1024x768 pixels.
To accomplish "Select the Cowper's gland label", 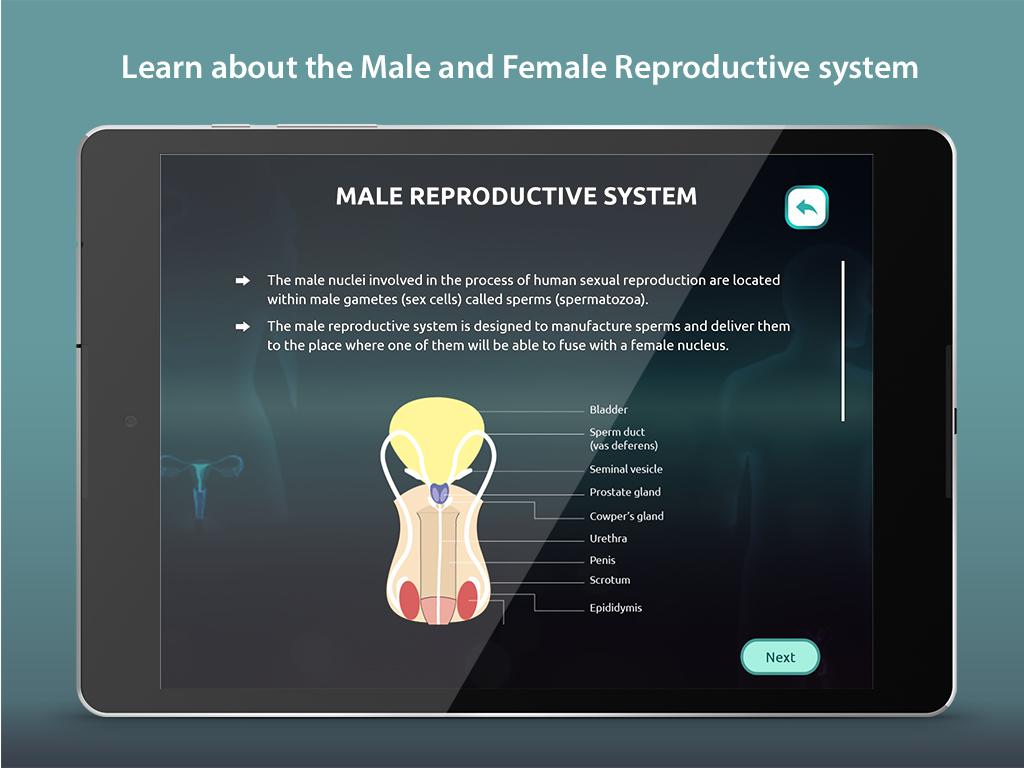I will point(626,516).
